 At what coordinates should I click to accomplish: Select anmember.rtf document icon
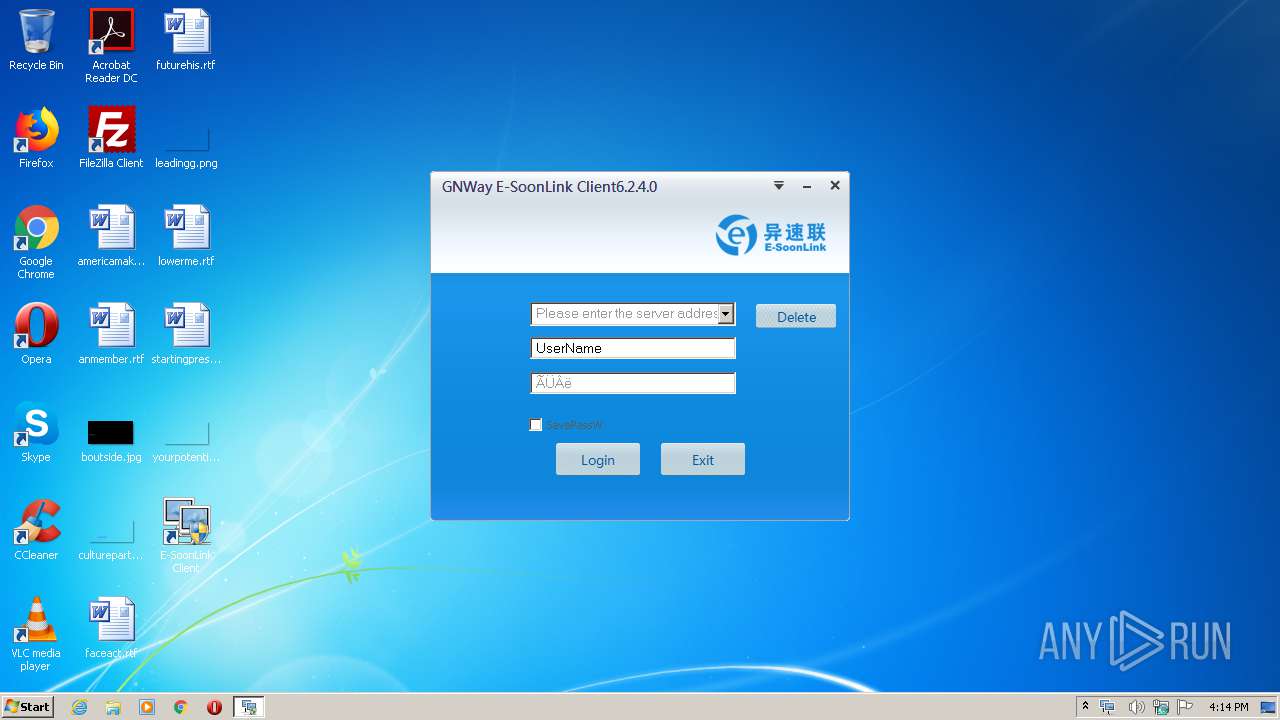(x=111, y=334)
